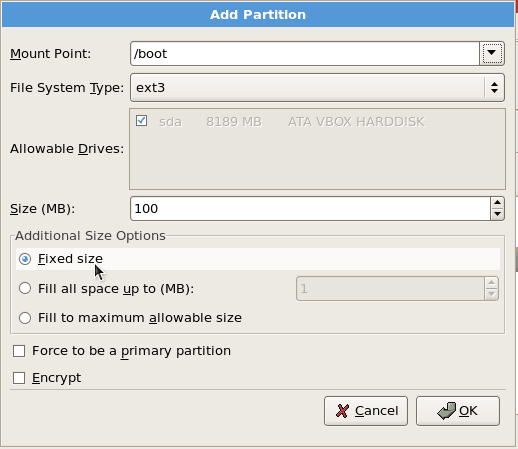This screenshot has height=449, width=518.
Task: Click the red X icon on Cancel
Action: click(342, 411)
